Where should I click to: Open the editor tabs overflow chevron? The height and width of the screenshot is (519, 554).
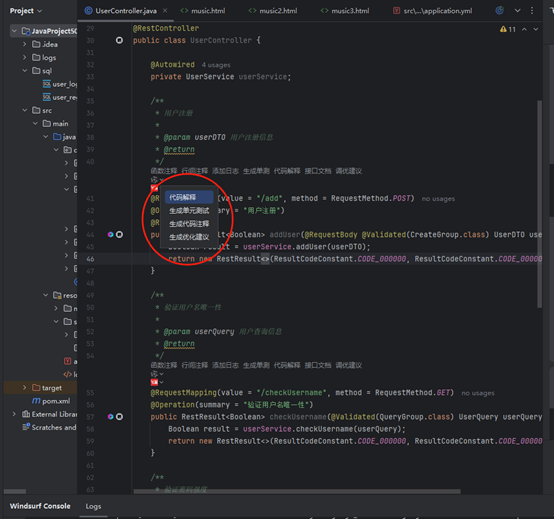tap(517, 11)
